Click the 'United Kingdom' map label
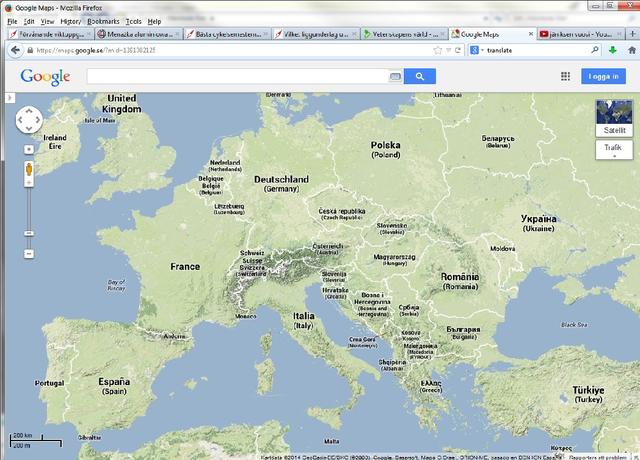 (x=122, y=104)
